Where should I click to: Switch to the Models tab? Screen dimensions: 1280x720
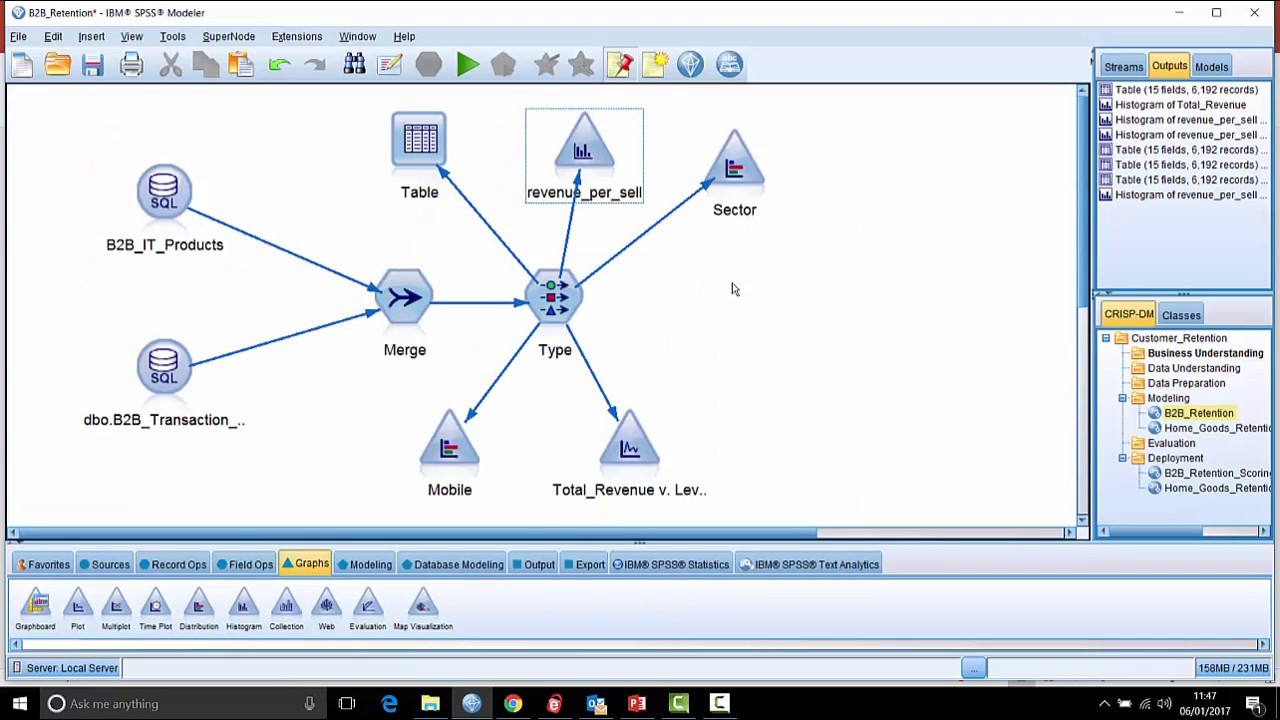tap(1211, 67)
